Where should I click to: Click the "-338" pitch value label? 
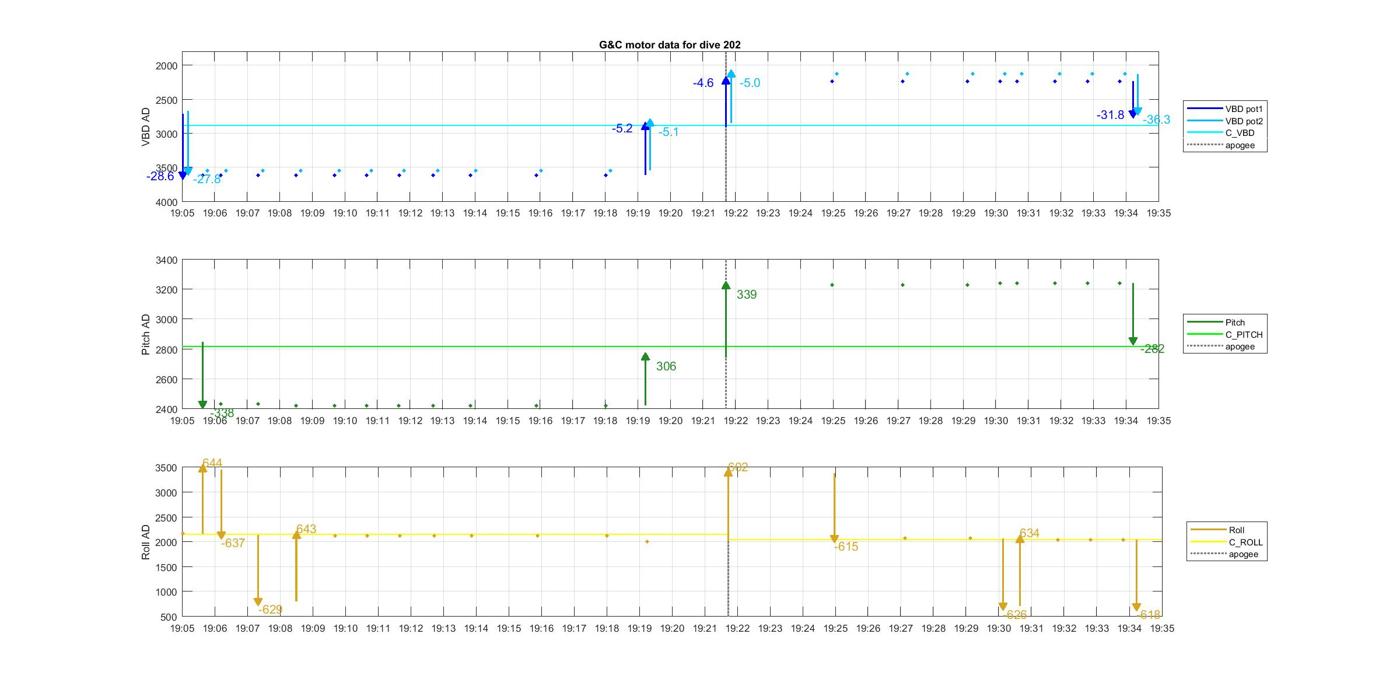pos(222,413)
